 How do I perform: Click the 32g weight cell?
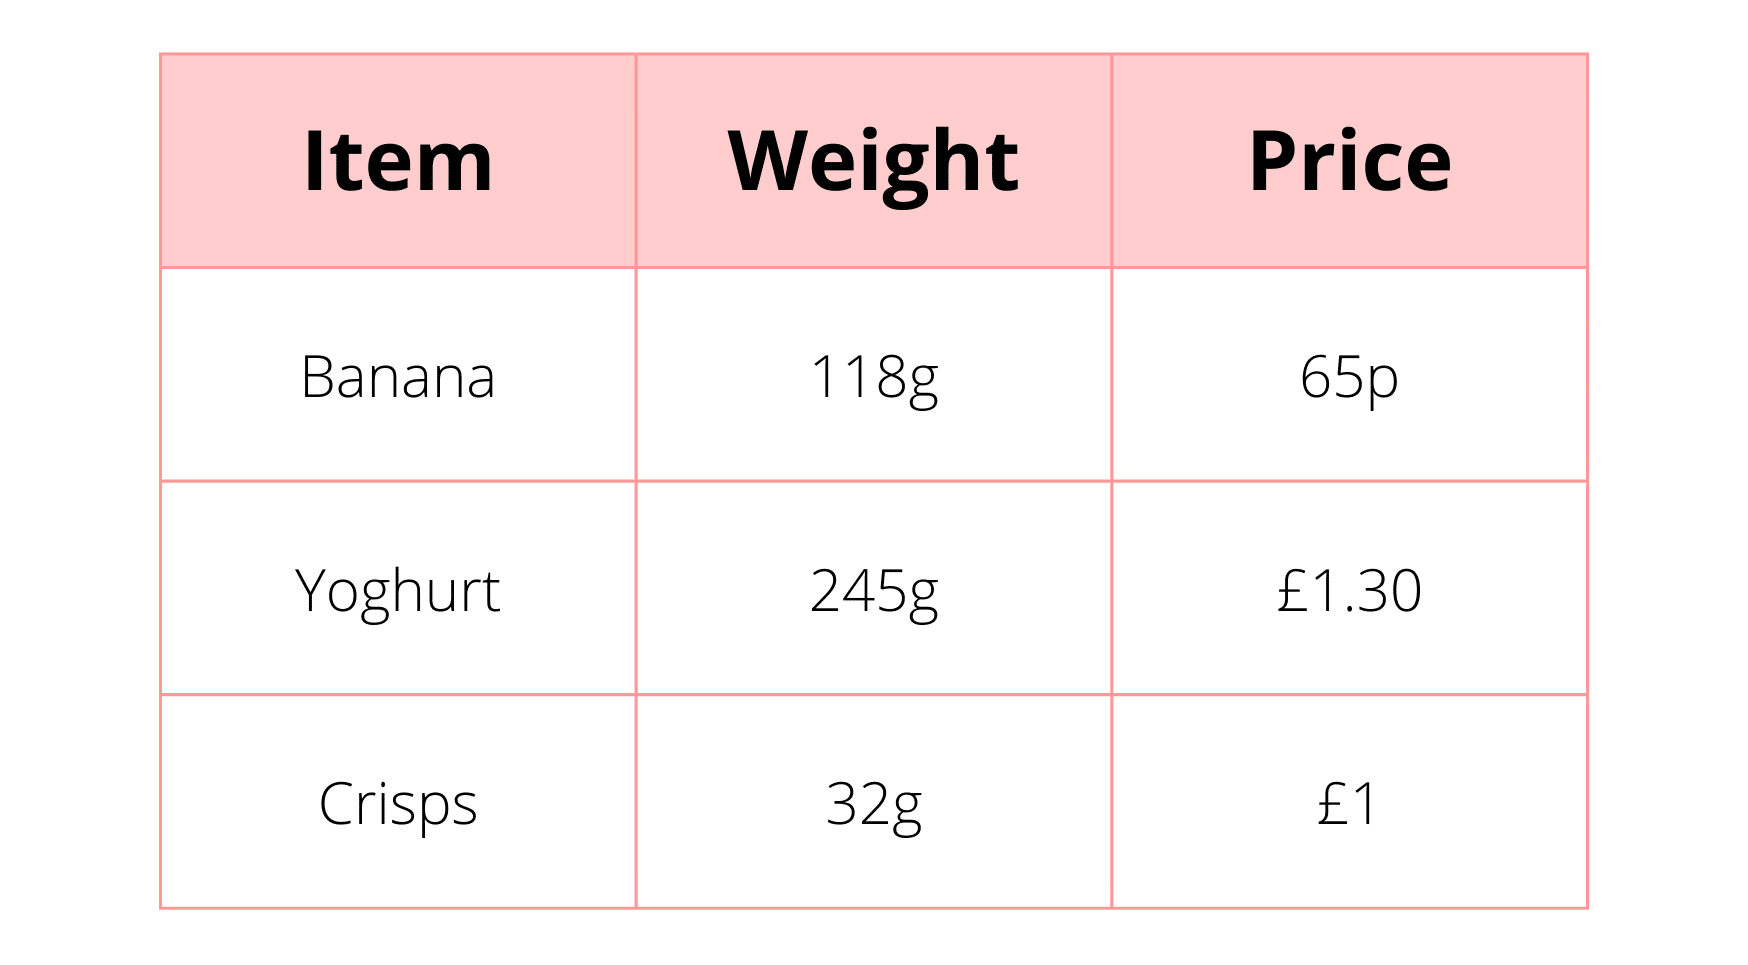click(x=873, y=803)
